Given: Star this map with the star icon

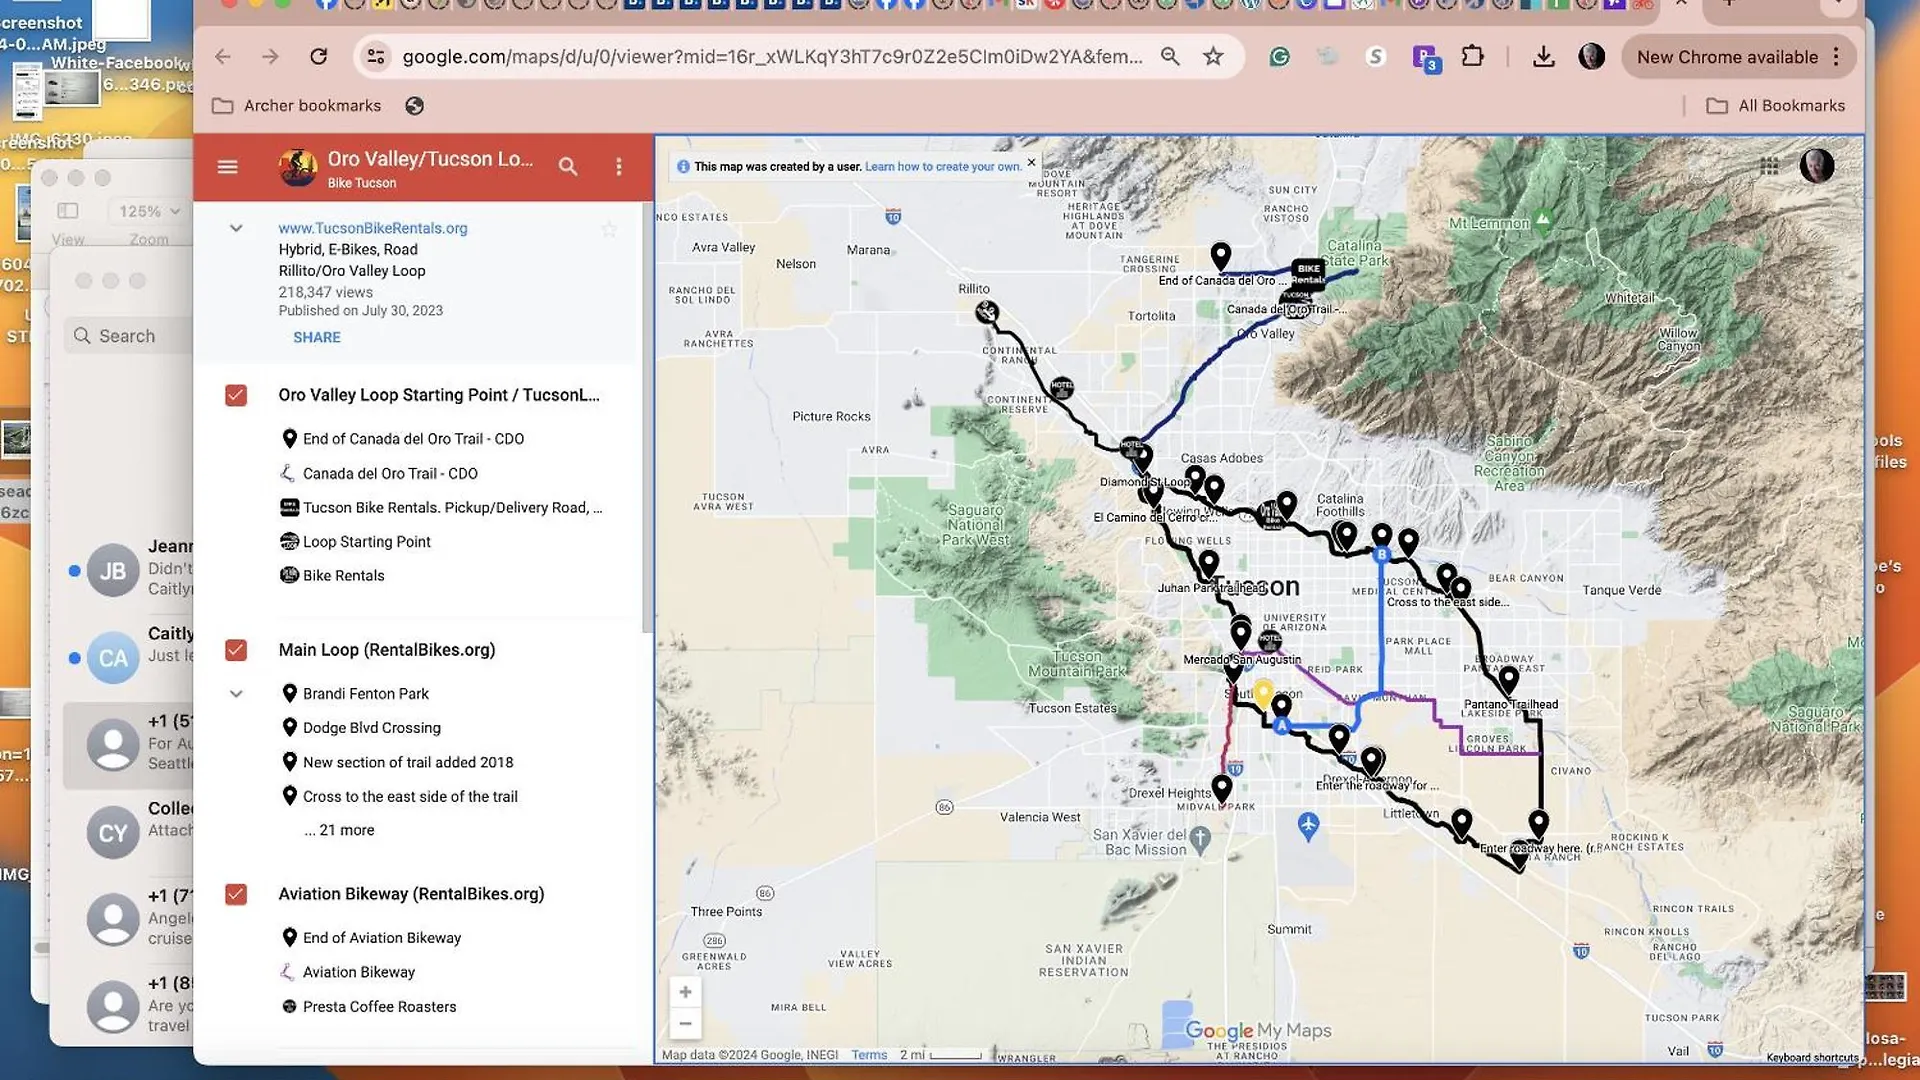Looking at the screenshot, I should (x=609, y=230).
